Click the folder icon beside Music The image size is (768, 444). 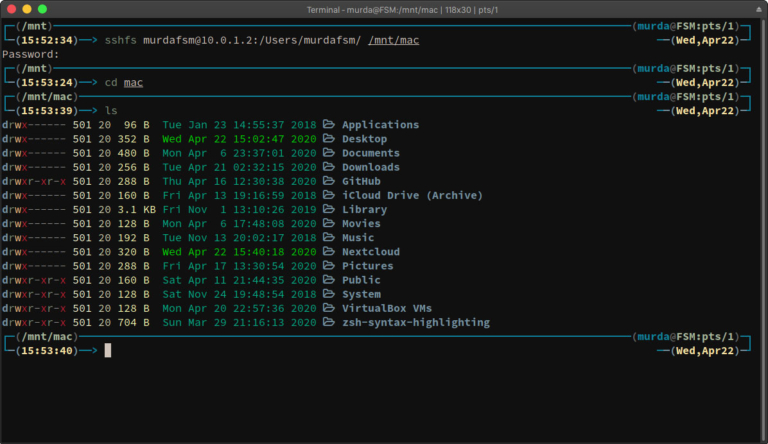point(329,238)
